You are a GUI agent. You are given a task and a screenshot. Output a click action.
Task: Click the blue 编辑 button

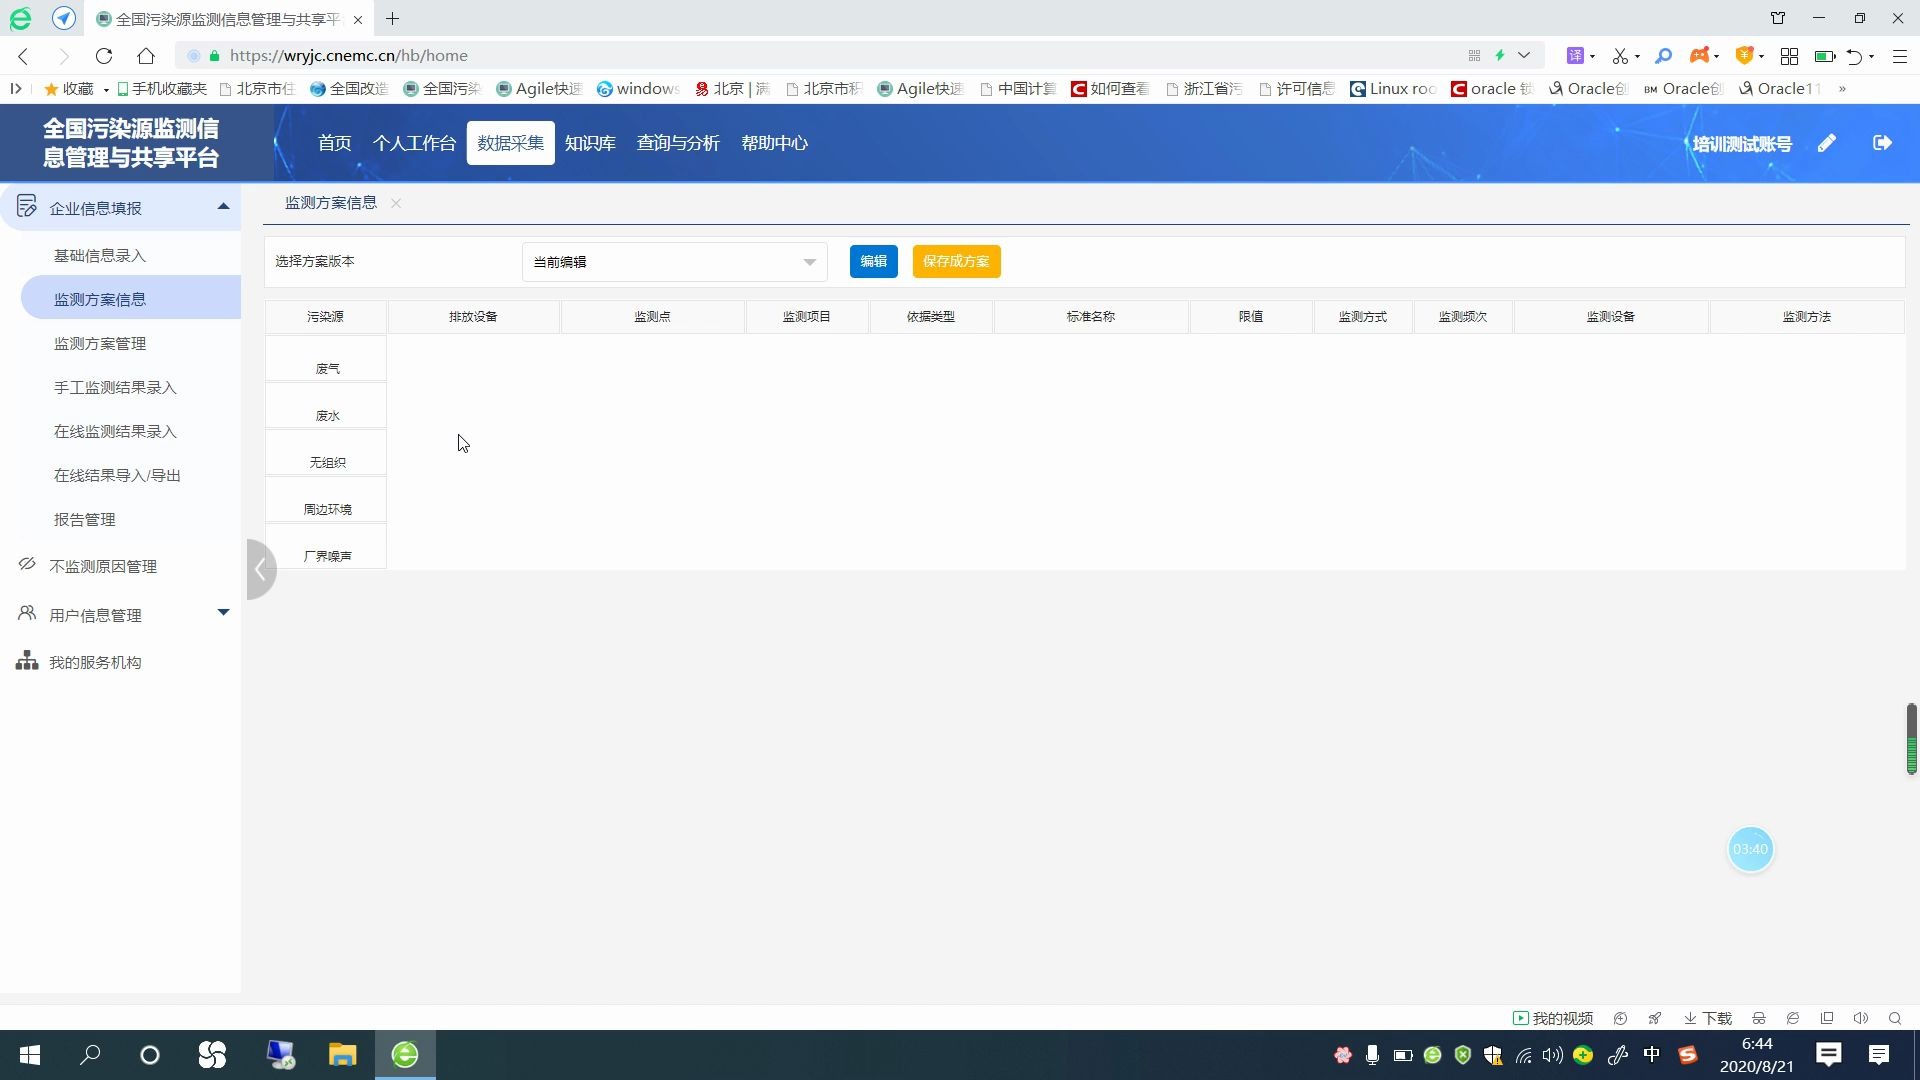pyautogui.click(x=873, y=261)
